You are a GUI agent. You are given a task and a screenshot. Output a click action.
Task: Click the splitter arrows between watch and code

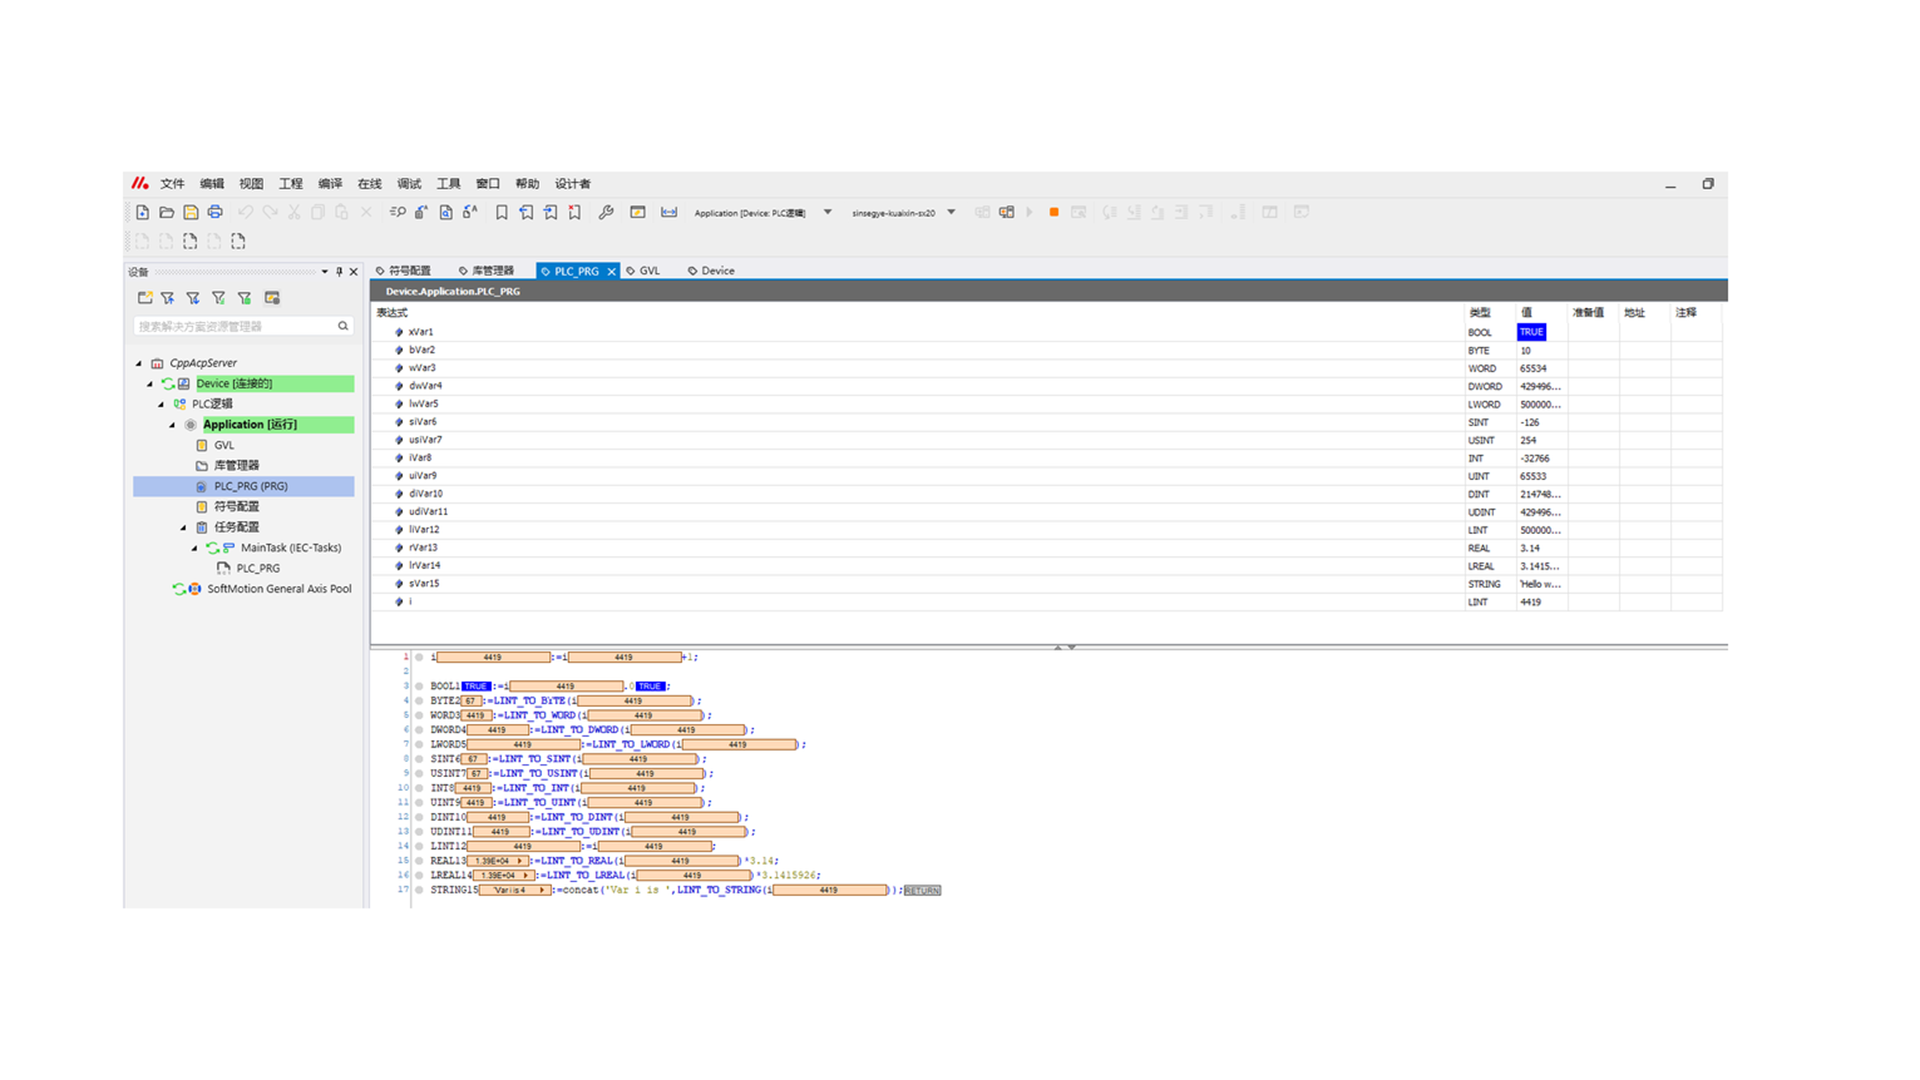[1064, 647]
